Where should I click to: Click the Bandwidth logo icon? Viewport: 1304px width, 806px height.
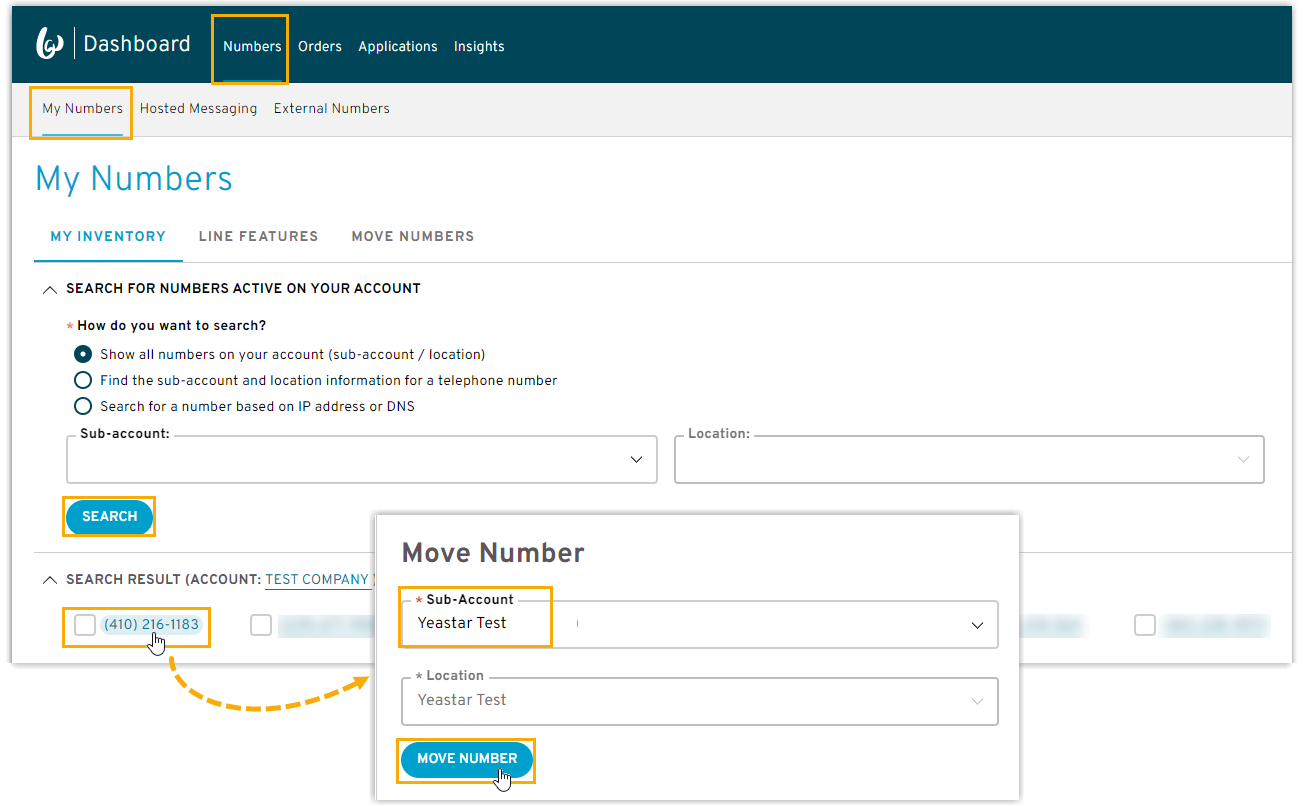(50, 44)
